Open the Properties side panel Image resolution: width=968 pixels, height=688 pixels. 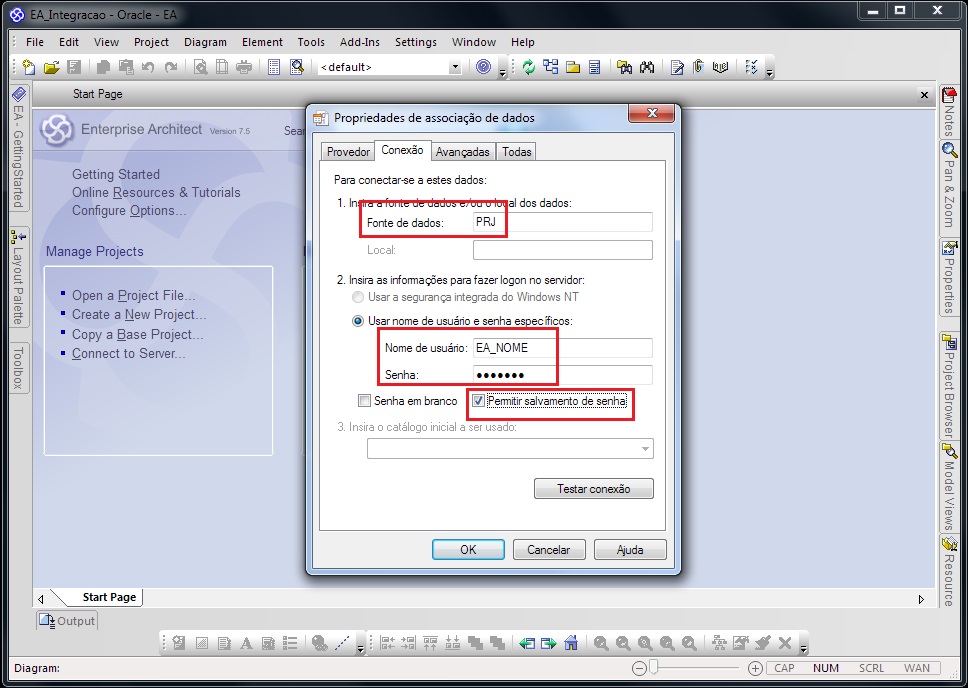[949, 277]
